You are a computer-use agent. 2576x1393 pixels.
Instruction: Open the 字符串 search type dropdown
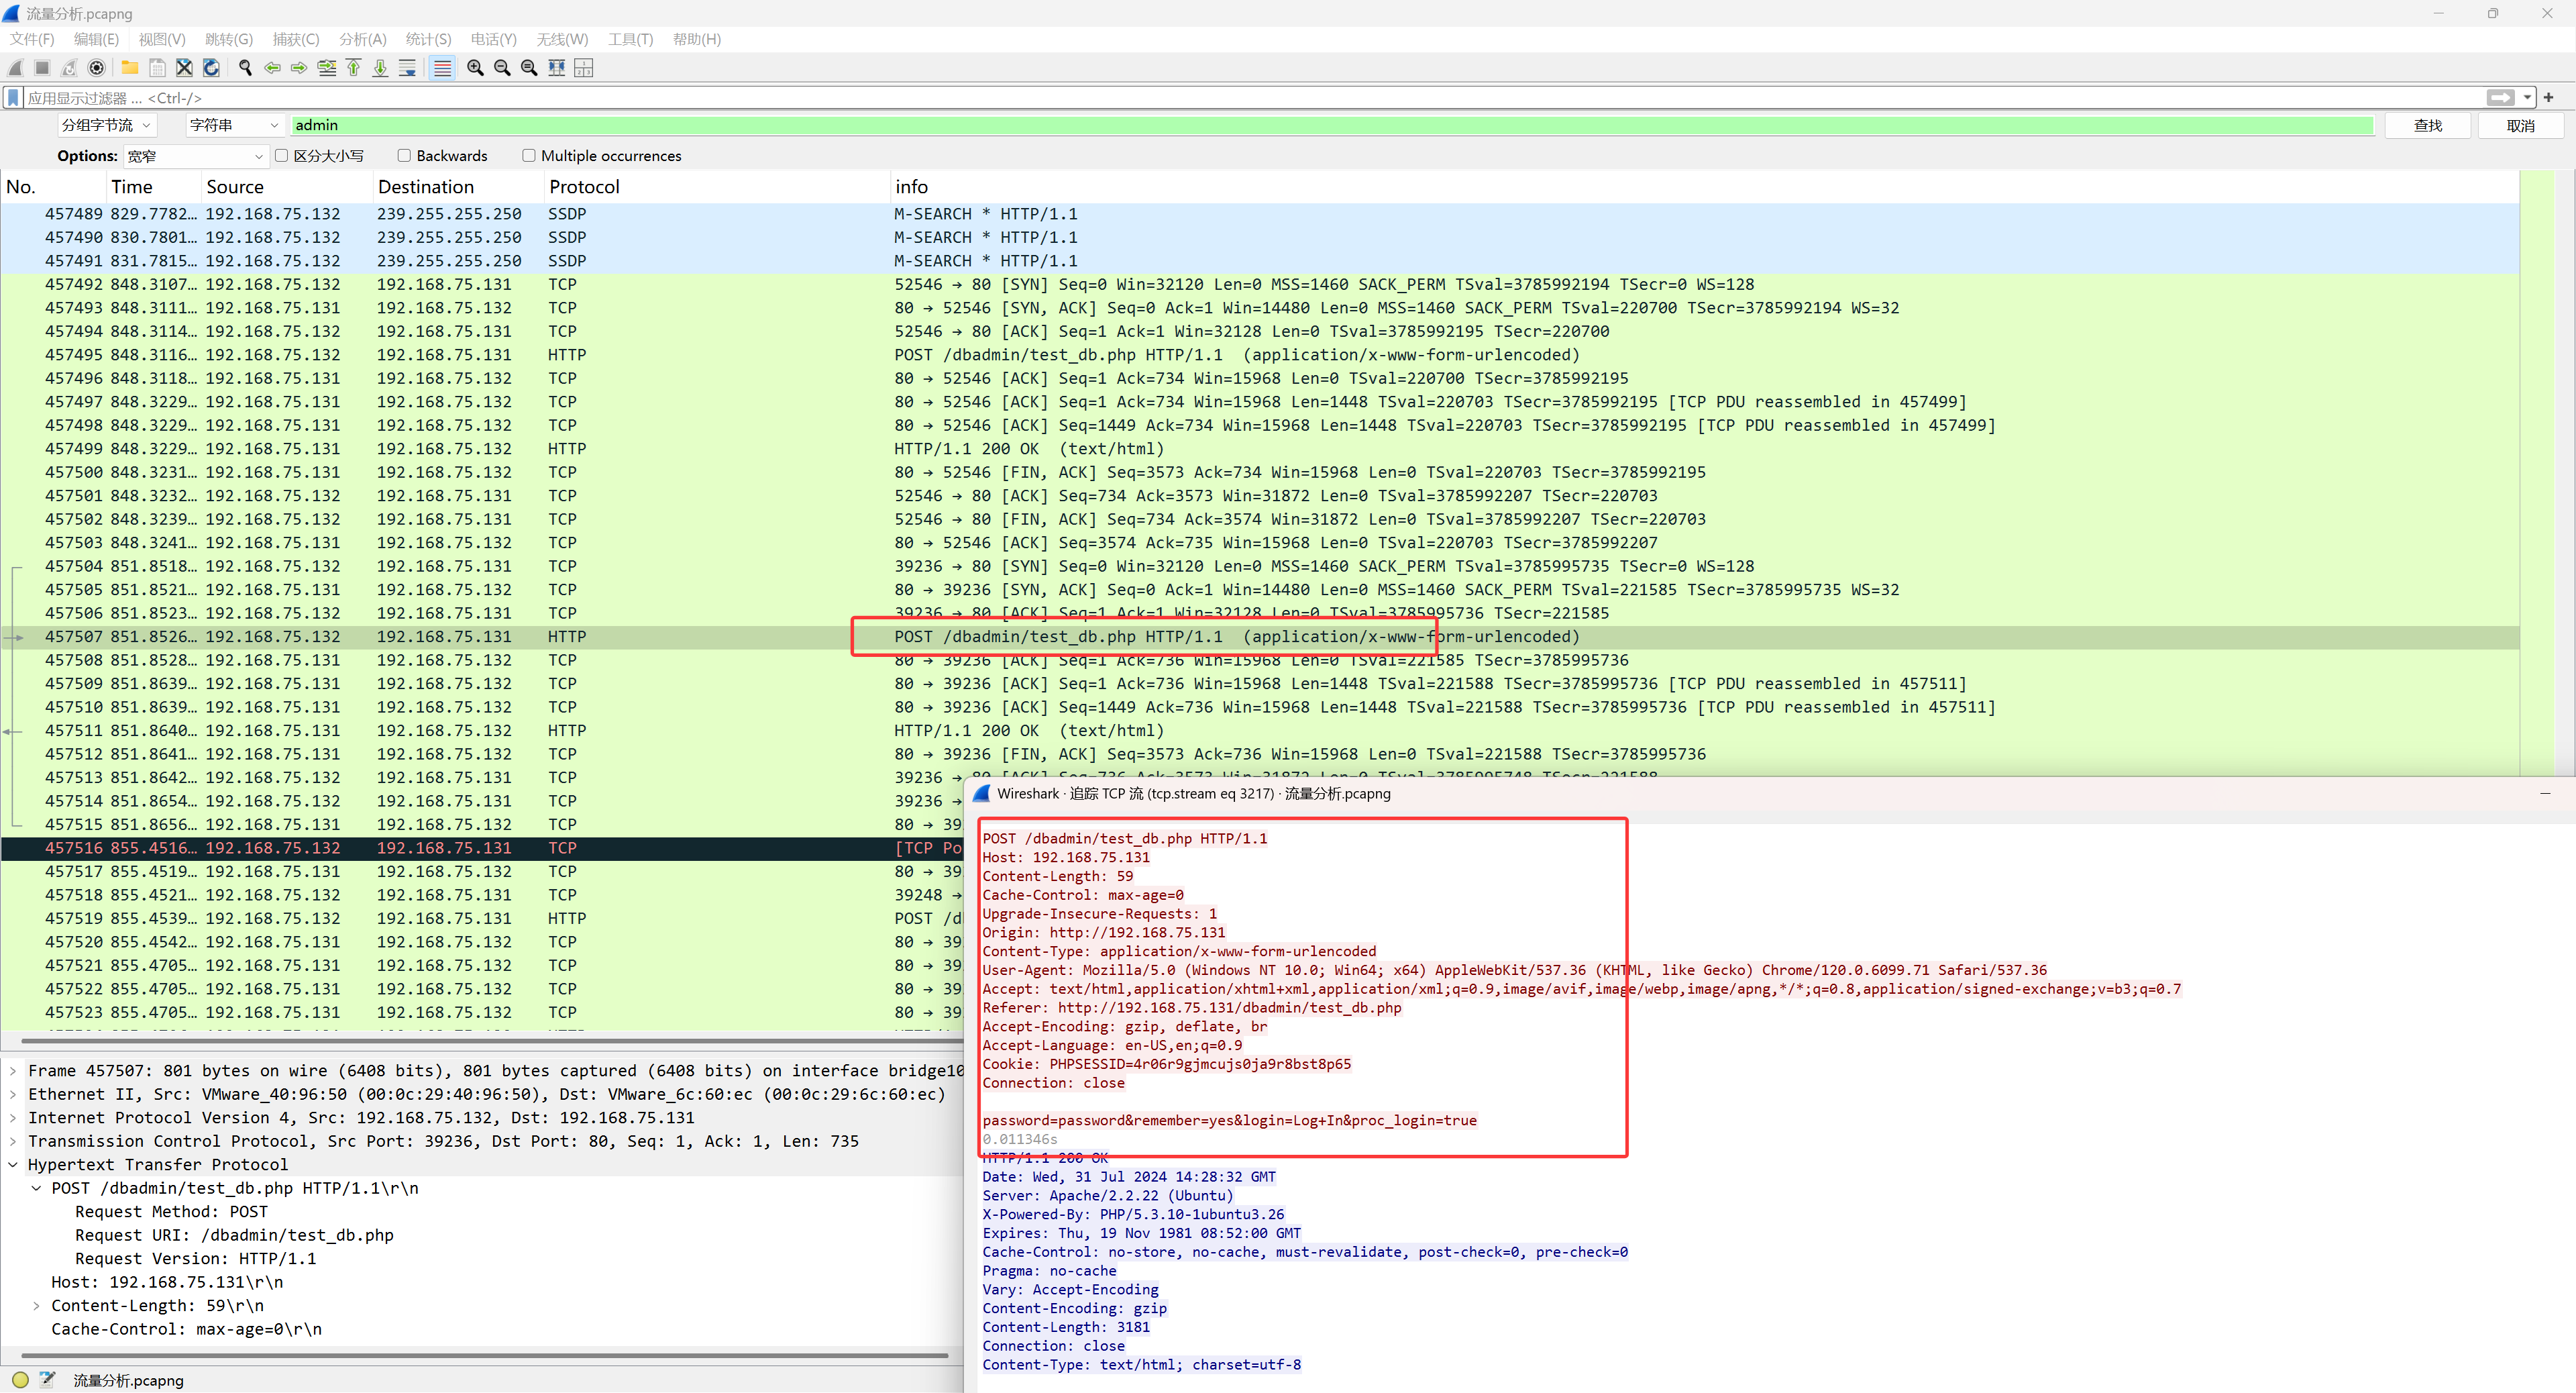click(x=234, y=125)
